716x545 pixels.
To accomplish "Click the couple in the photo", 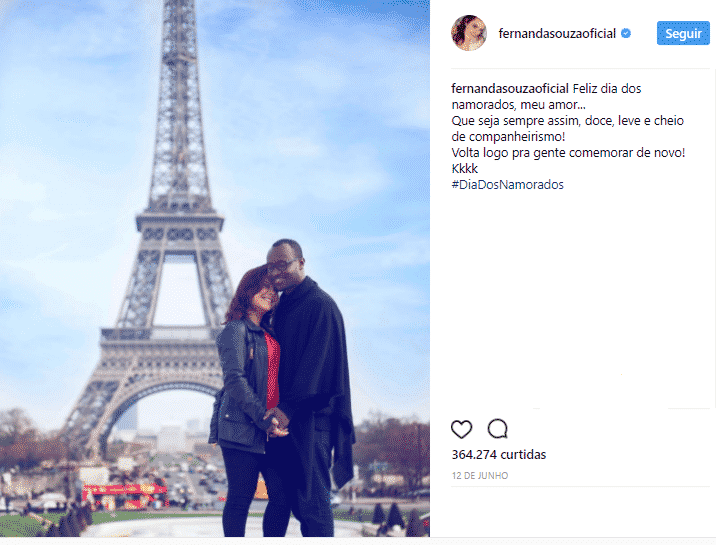I will click(282, 388).
